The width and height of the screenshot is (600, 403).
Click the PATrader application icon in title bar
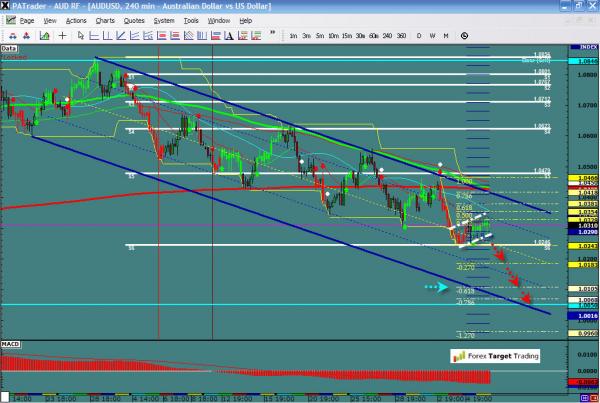coord(7,6)
